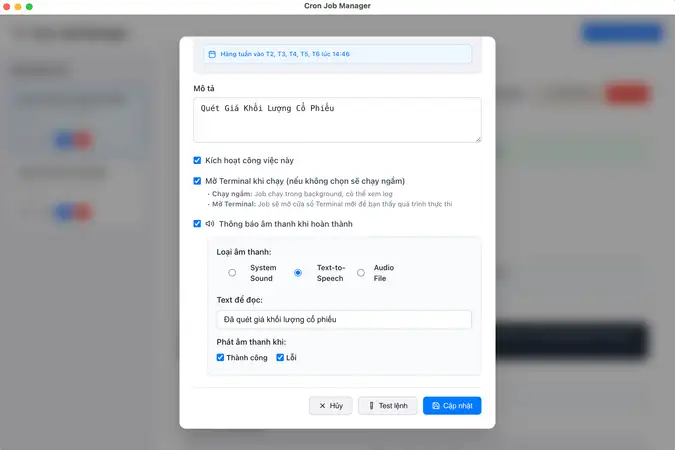Focus the Mô tả description text area

(x=337, y=120)
